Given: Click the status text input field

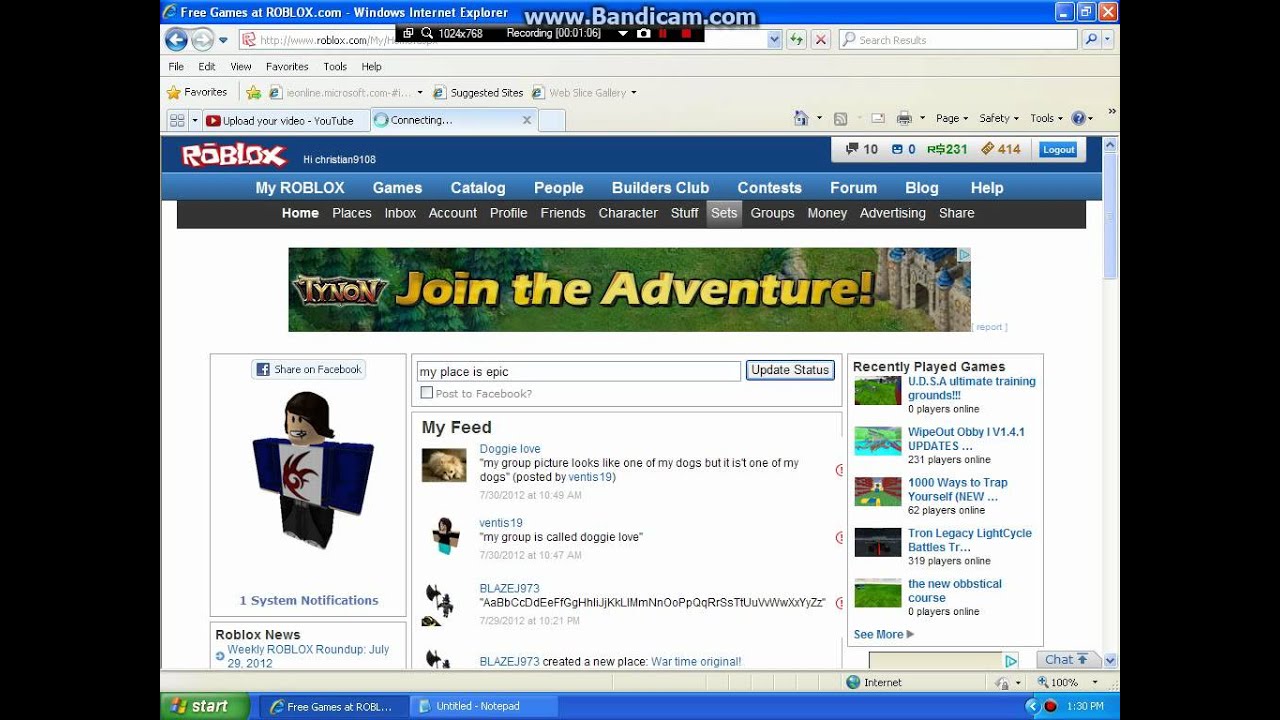Looking at the screenshot, I should [578, 371].
